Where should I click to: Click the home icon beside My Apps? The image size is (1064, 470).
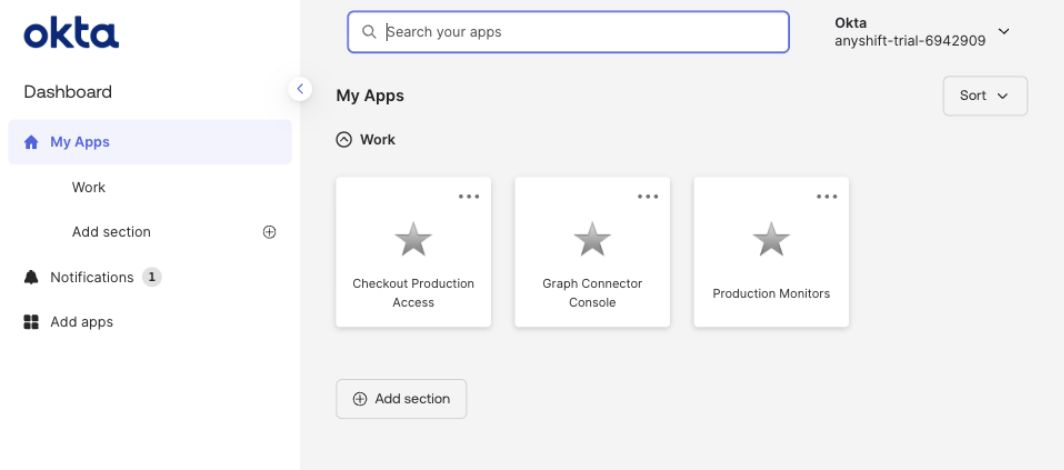click(x=31, y=142)
